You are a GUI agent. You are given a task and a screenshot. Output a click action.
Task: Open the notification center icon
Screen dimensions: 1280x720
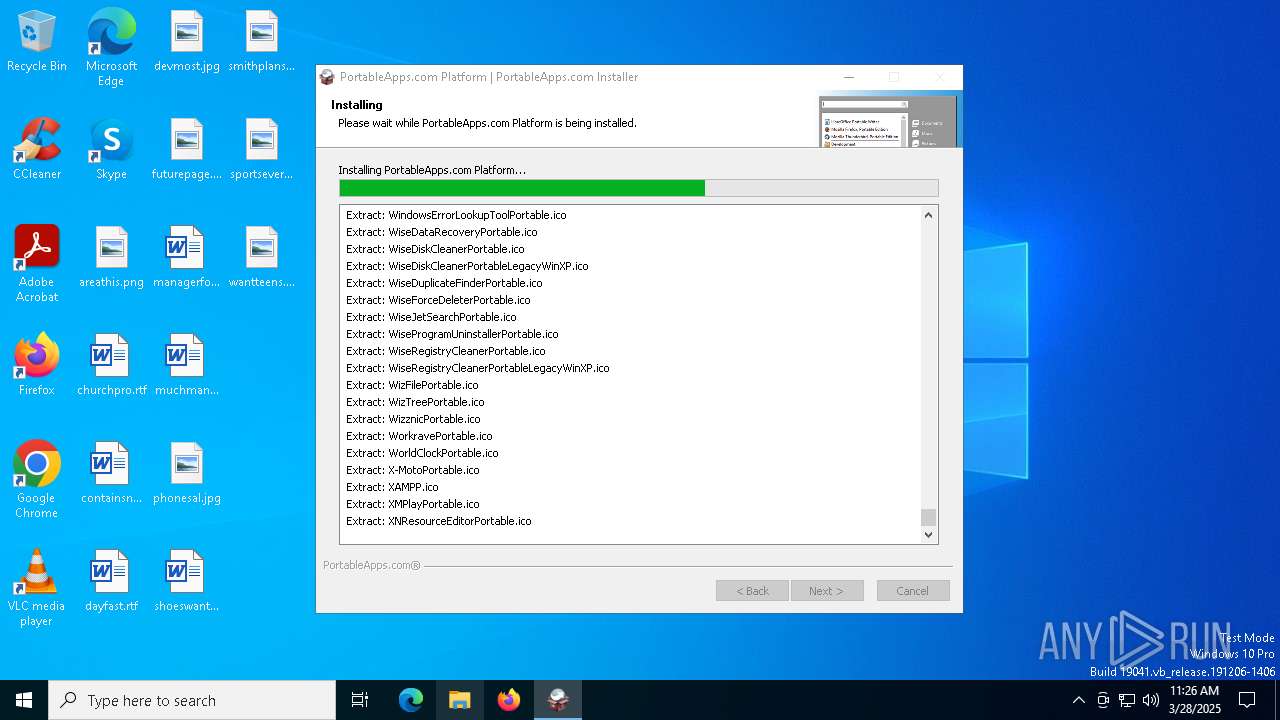[x=1247, y=700]
